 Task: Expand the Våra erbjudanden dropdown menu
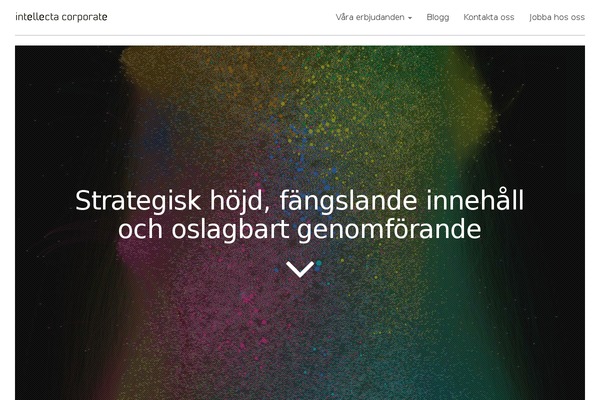click(x=373, y=17)
